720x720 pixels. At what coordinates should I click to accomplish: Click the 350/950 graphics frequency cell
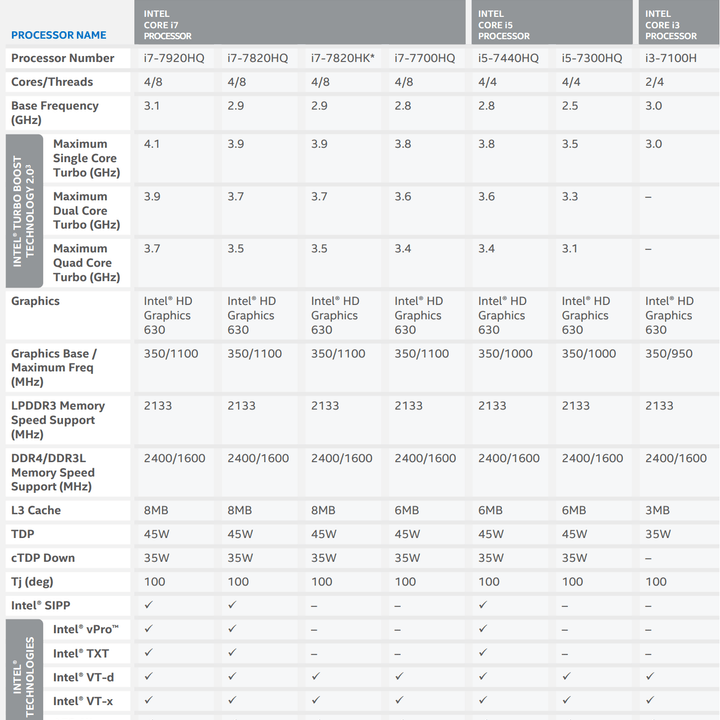click(x=669, y=354)
